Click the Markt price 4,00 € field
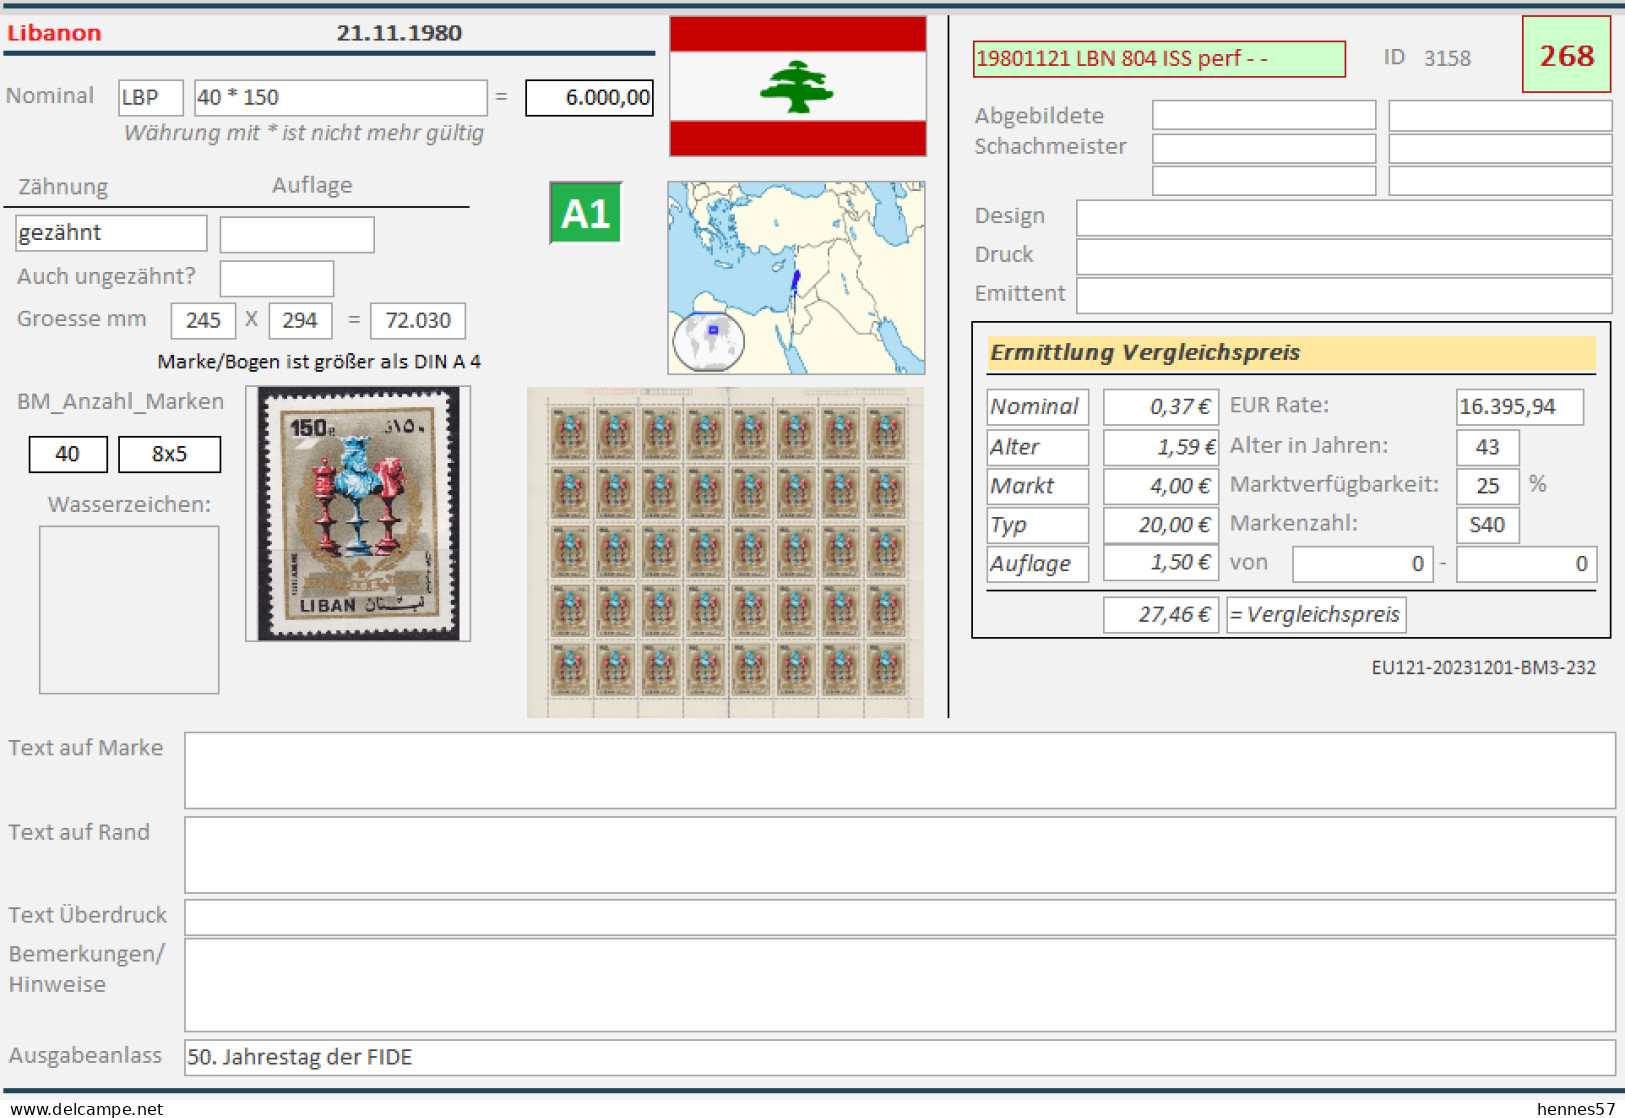 click(1161, 486)
